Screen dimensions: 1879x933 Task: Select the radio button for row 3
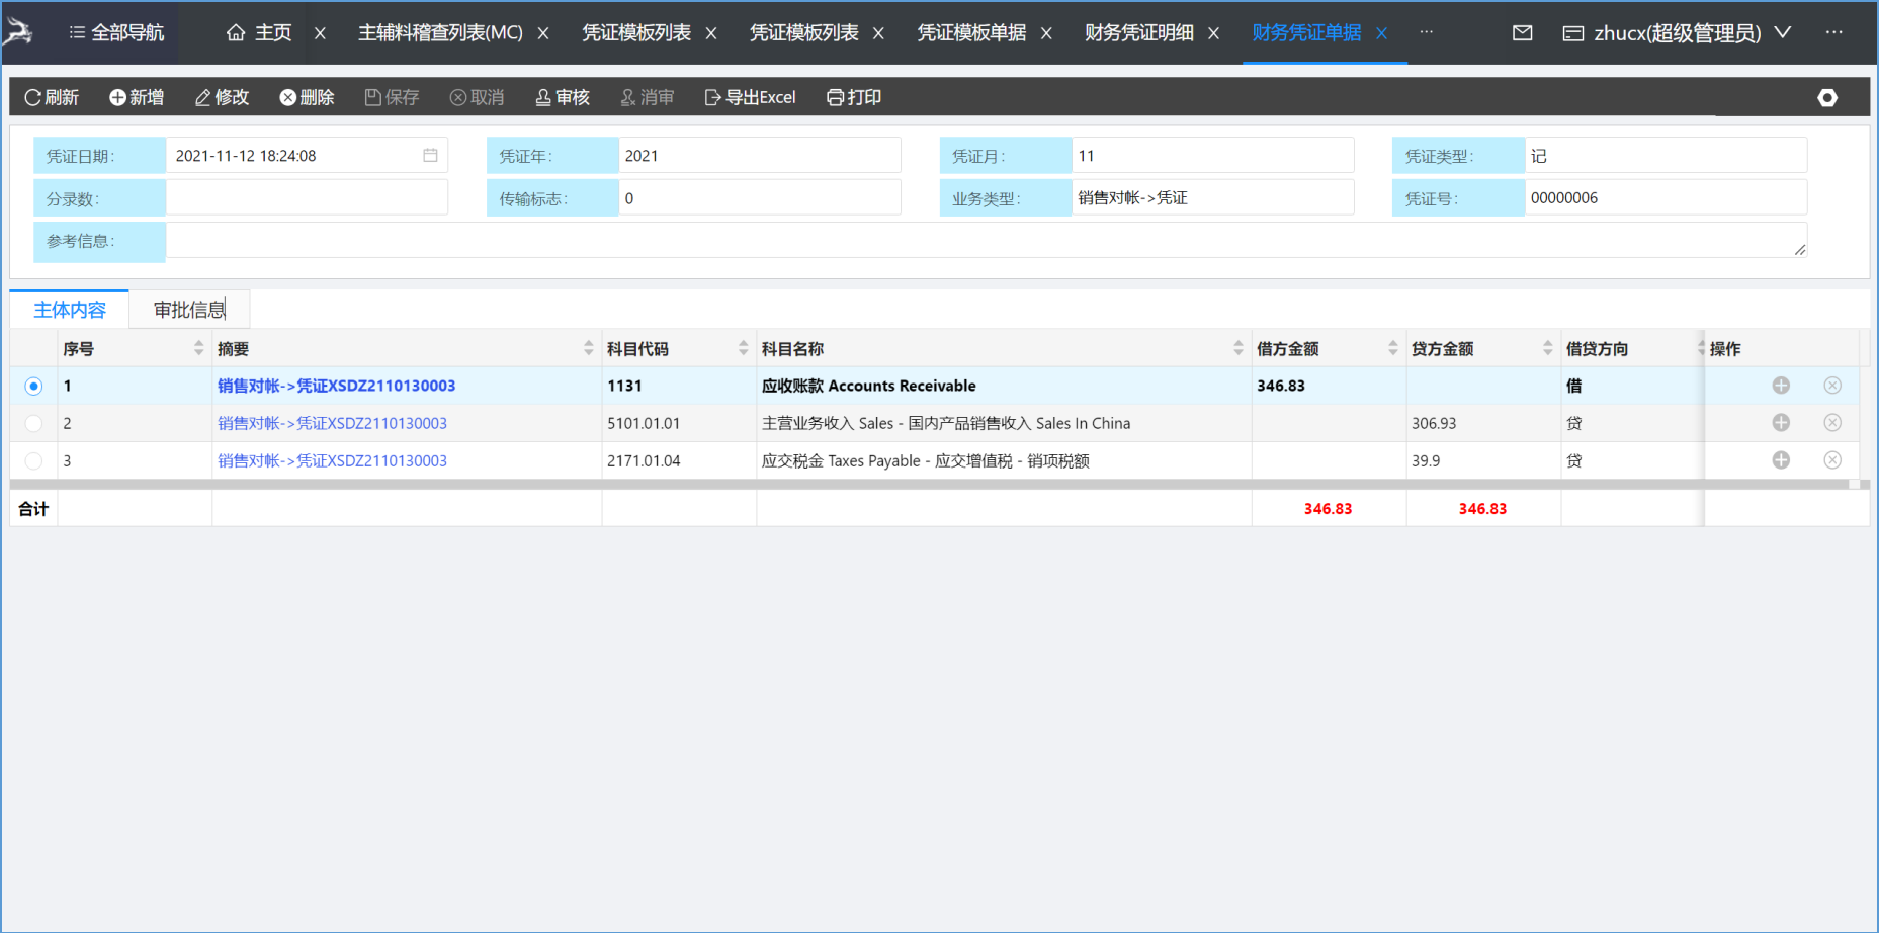pyautogui.click(x=34, y=461)
